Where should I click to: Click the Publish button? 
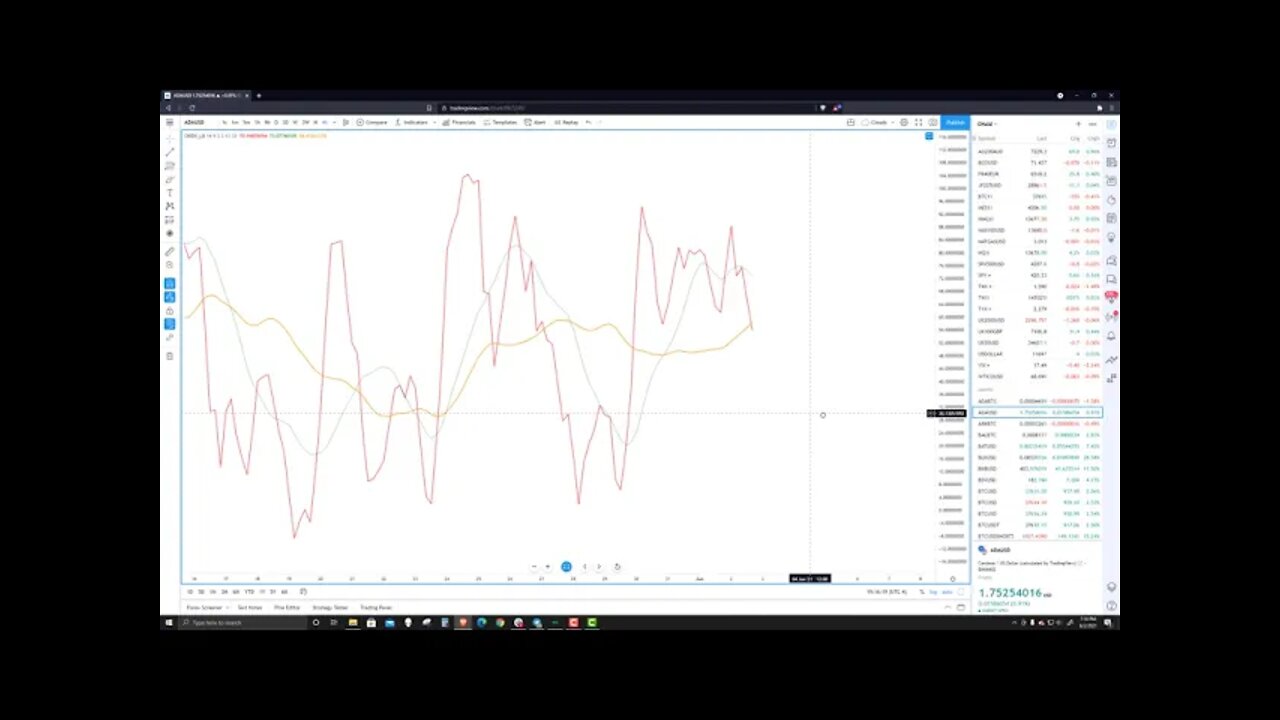[955, 122]
